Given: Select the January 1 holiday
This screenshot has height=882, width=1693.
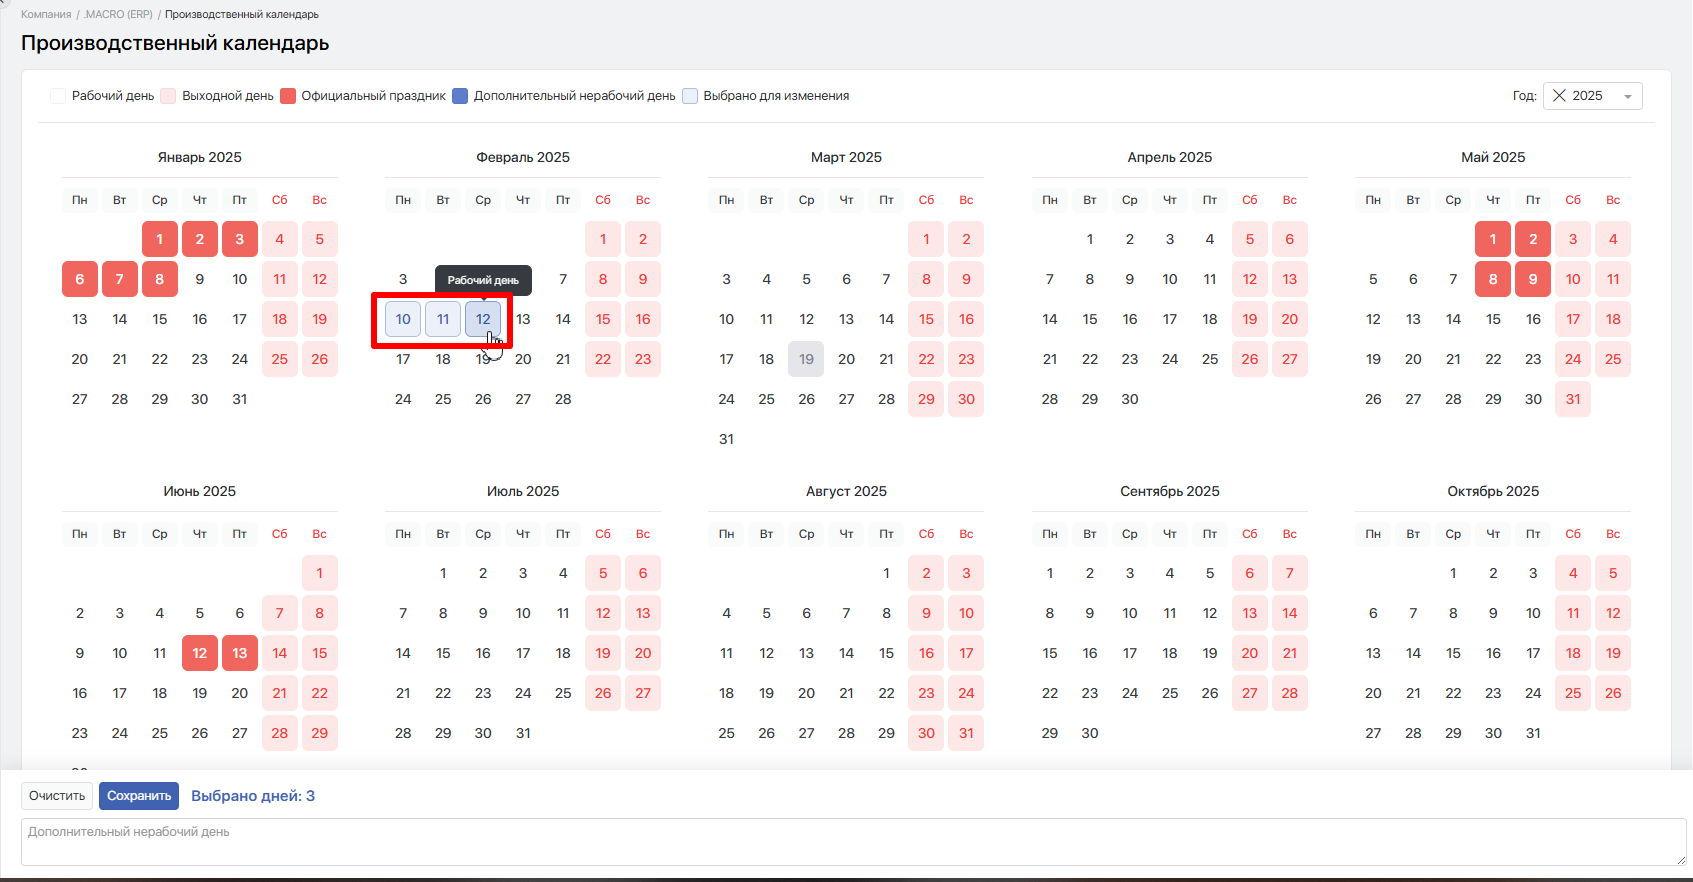Looking at the screenshot, I should tap(160, 239).
